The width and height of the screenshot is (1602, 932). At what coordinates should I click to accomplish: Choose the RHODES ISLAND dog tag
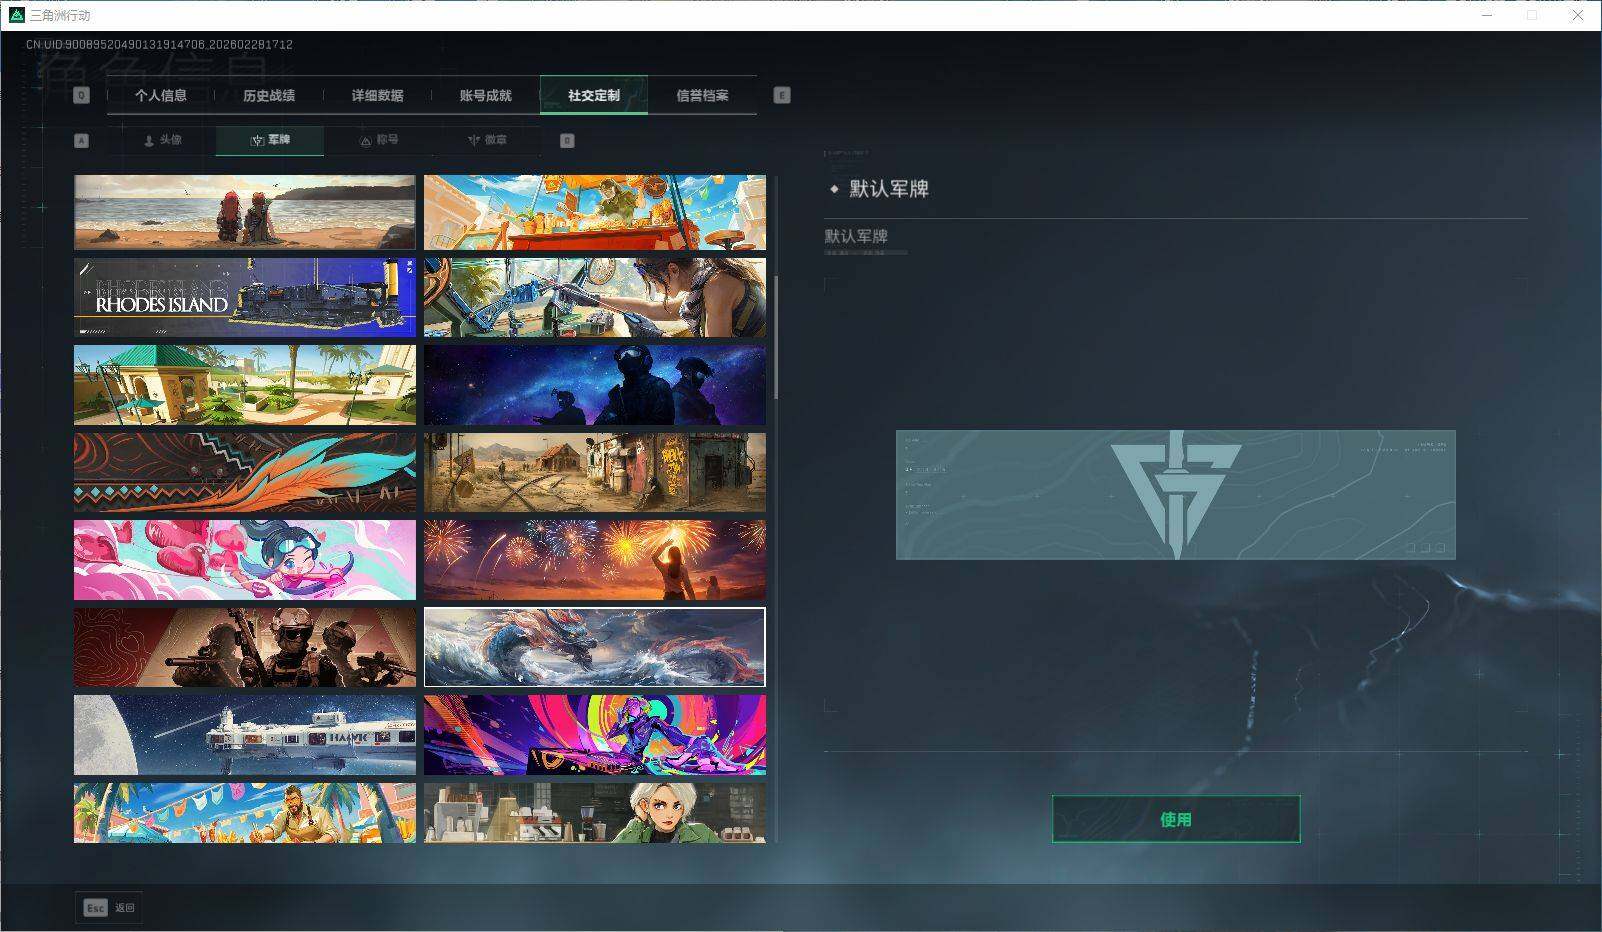pyautogui.click(x=245, y=298)
